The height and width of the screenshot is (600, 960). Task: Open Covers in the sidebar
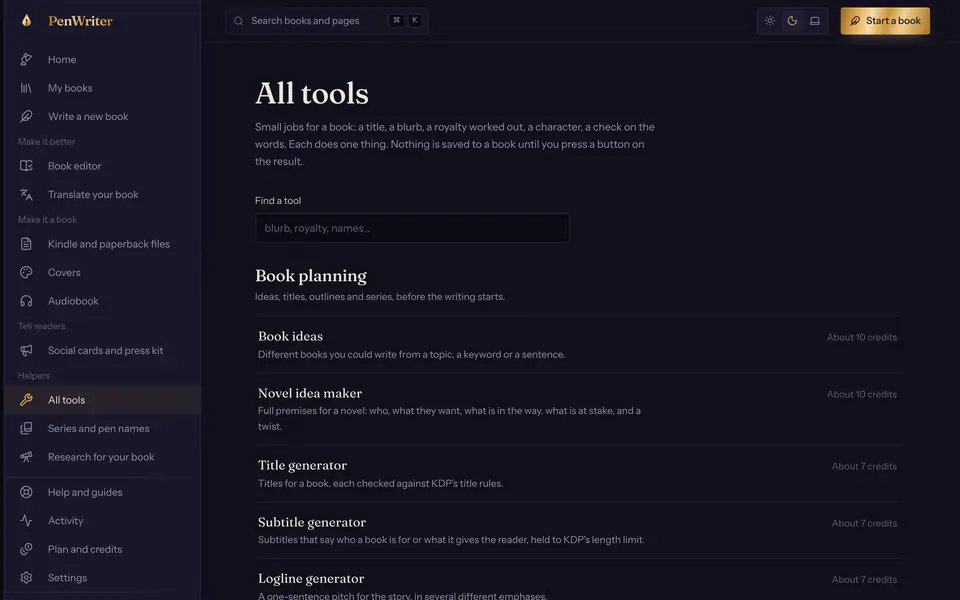coord(102,272)
